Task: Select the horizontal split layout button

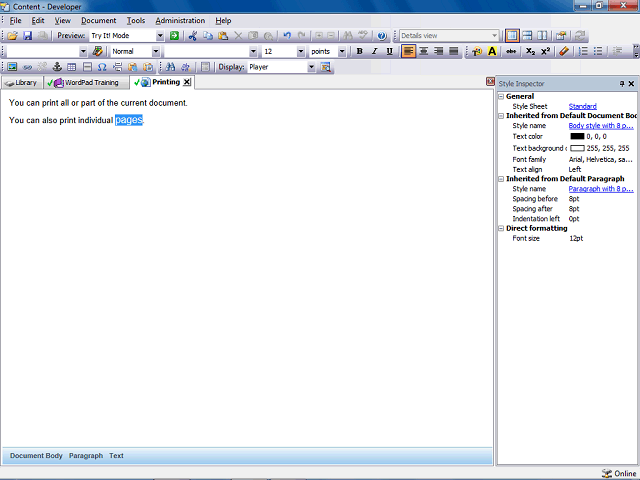Action: point(527,36)
